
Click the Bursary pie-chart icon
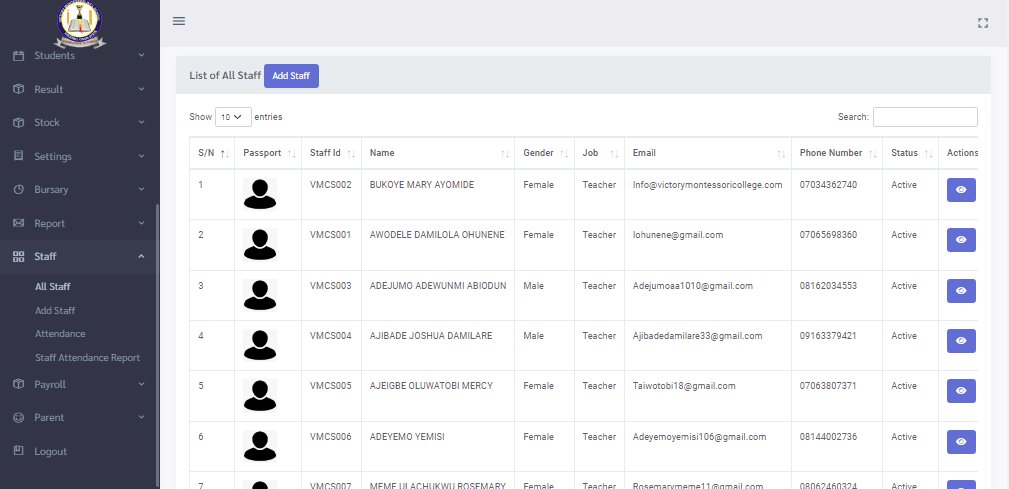click(19, 189)
